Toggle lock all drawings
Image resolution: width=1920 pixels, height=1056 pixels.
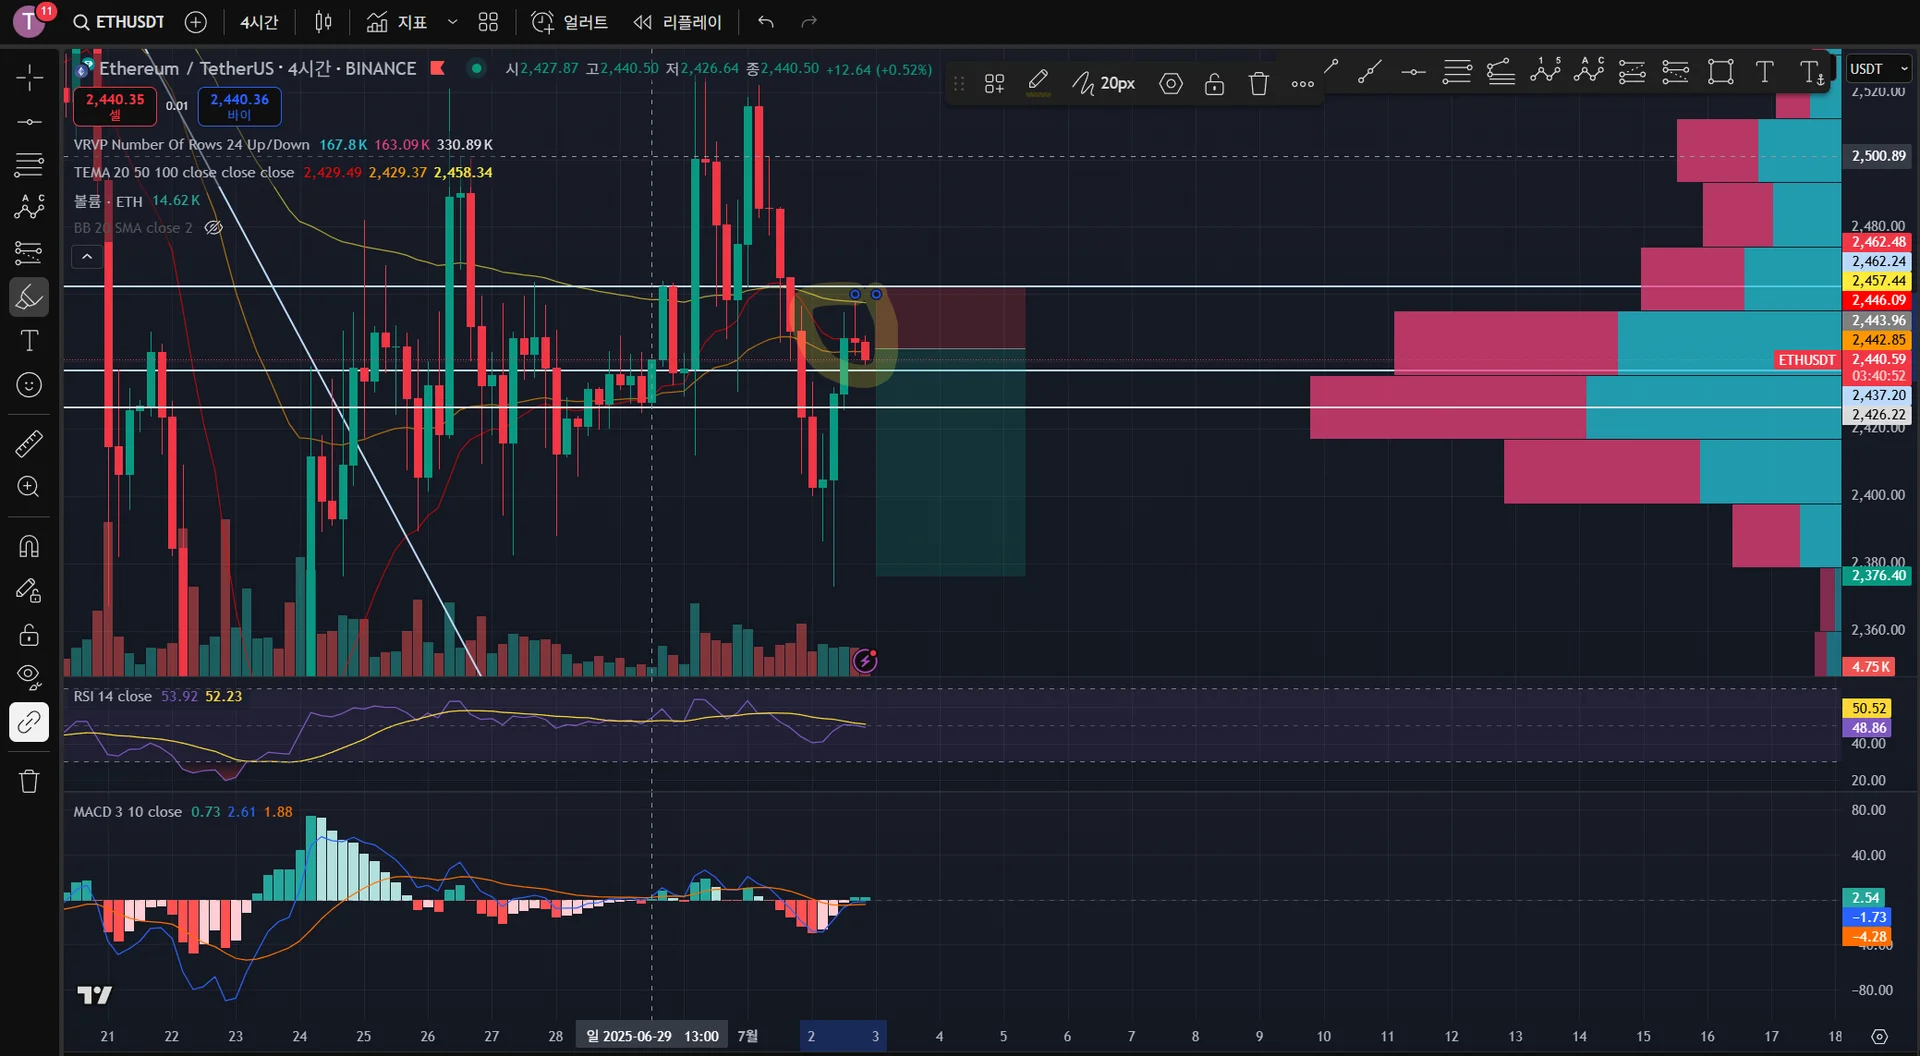click(29, 634)
